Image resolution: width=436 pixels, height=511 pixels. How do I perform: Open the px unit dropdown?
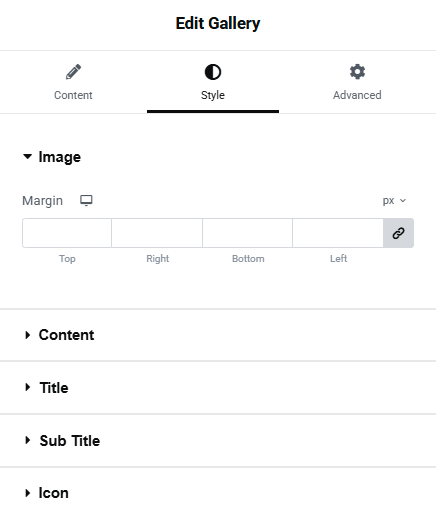(394, 201)
